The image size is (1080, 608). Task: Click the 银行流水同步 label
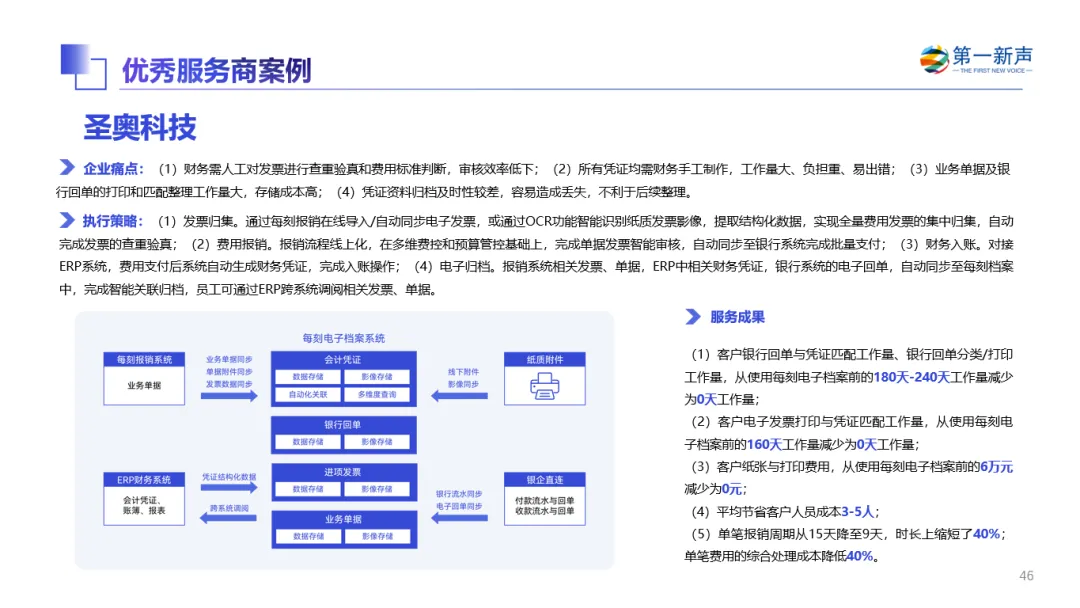(459, 494)
